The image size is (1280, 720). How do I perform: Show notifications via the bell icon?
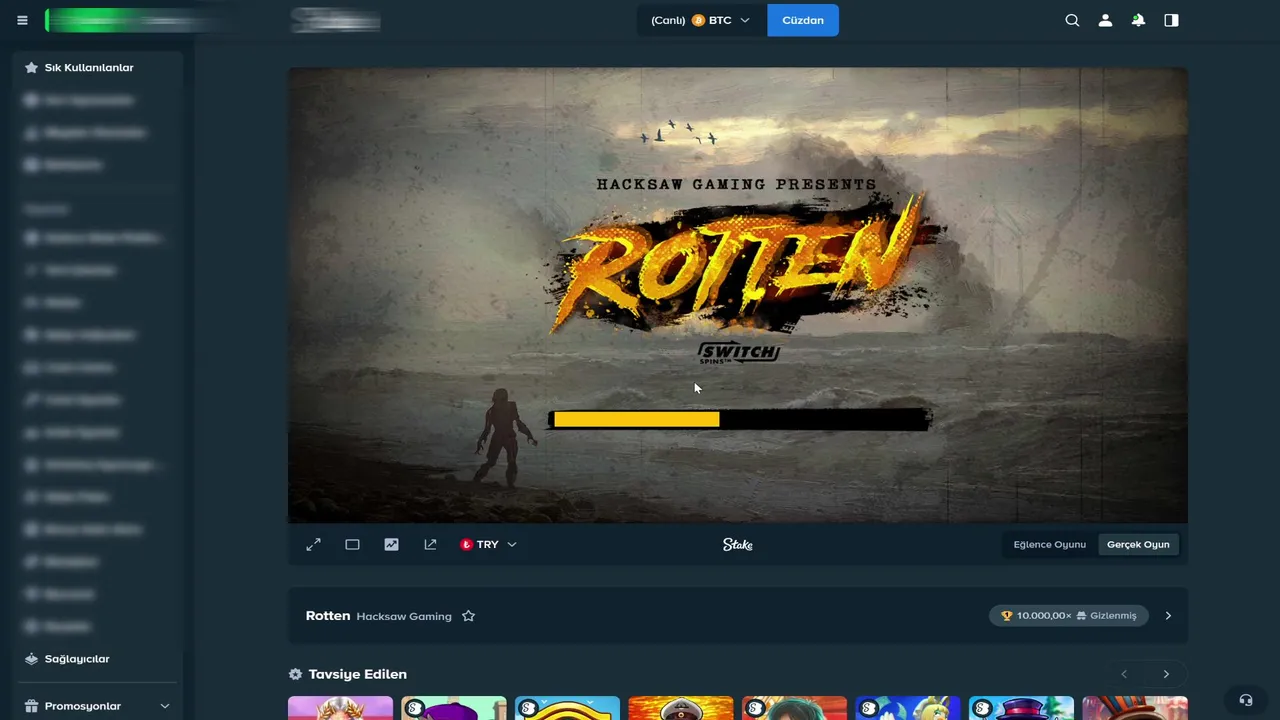tap(1138, 20)
